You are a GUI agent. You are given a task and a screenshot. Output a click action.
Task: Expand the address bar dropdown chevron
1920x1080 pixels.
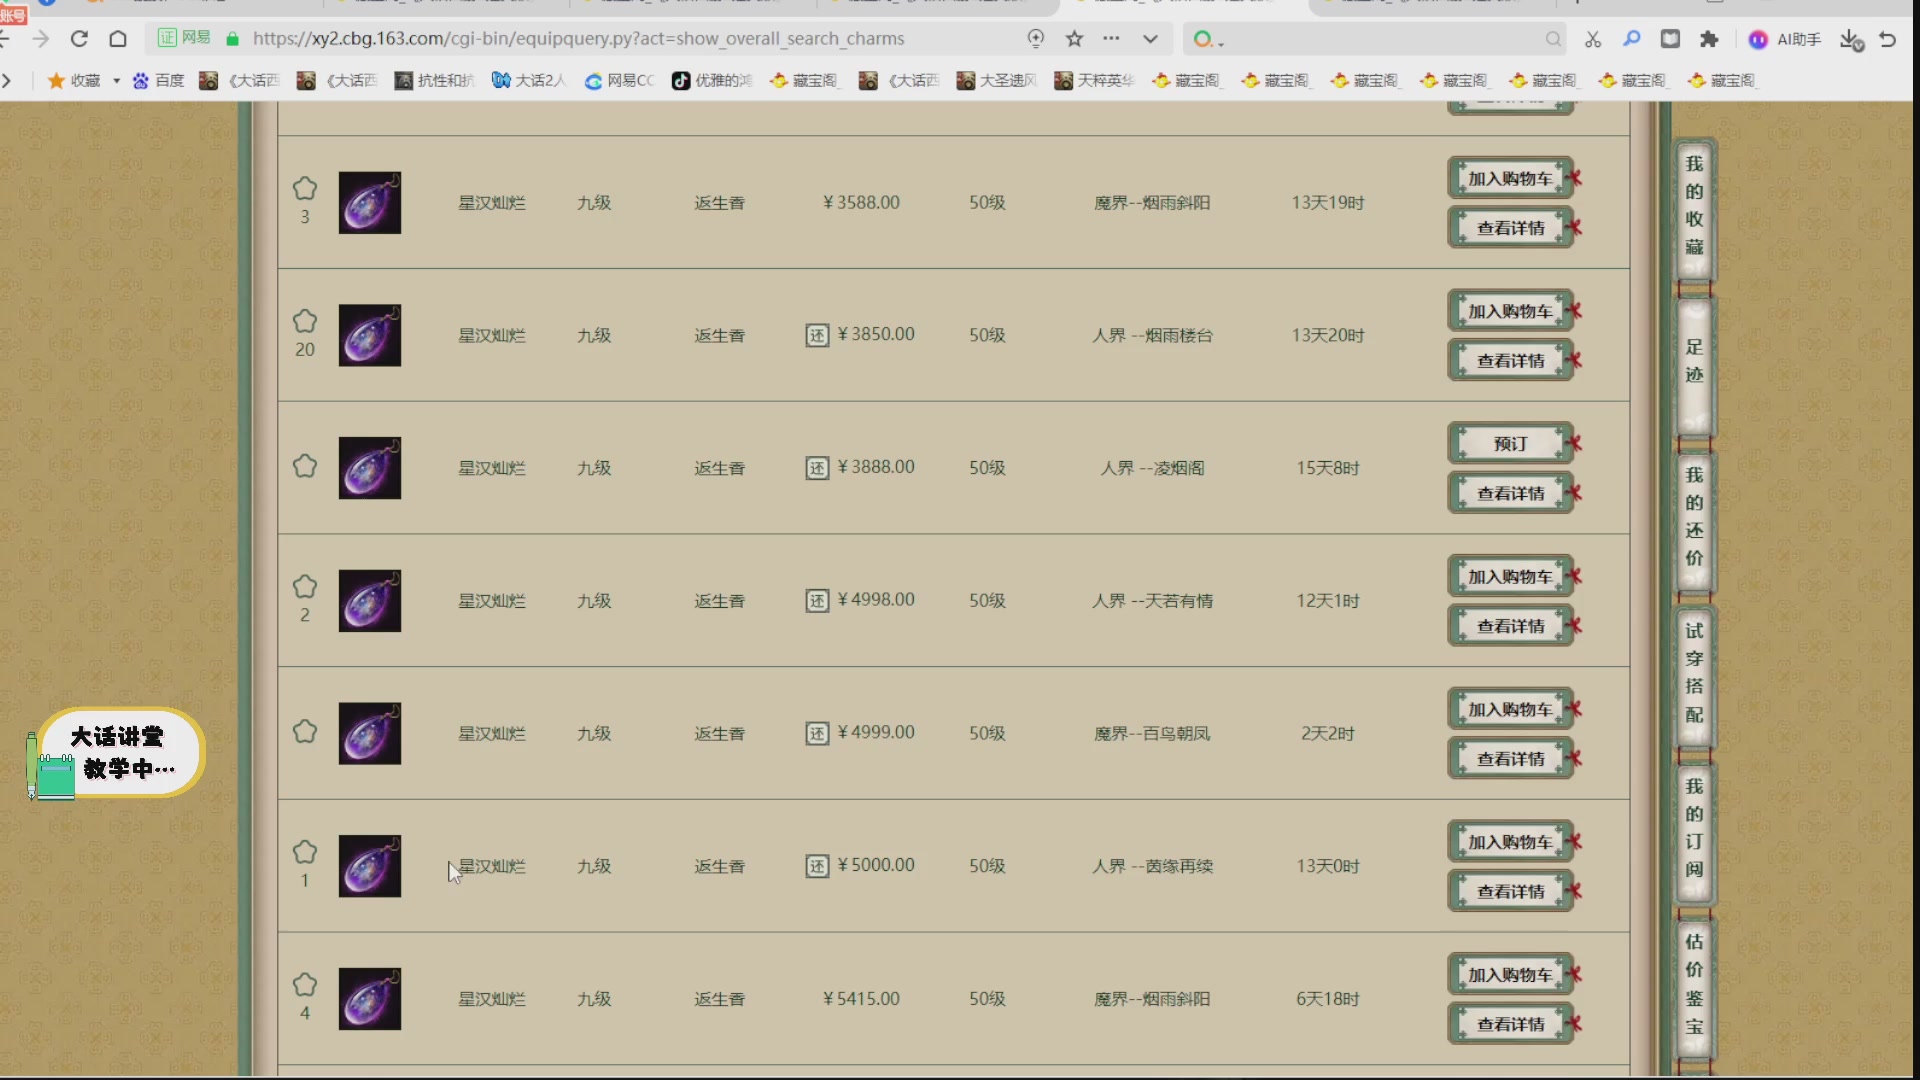tap(1150, 39)
